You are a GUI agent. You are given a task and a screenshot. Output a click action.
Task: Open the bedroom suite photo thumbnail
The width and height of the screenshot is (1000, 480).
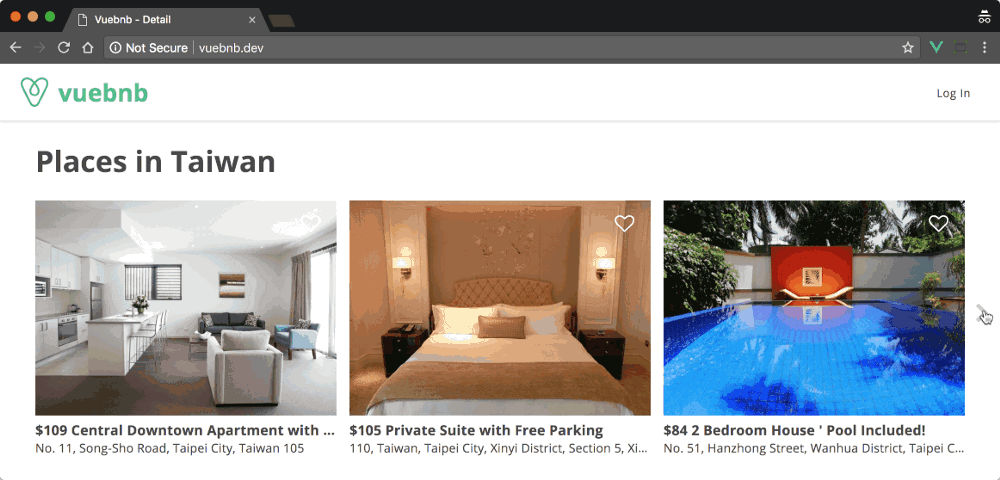coord(500,308)
